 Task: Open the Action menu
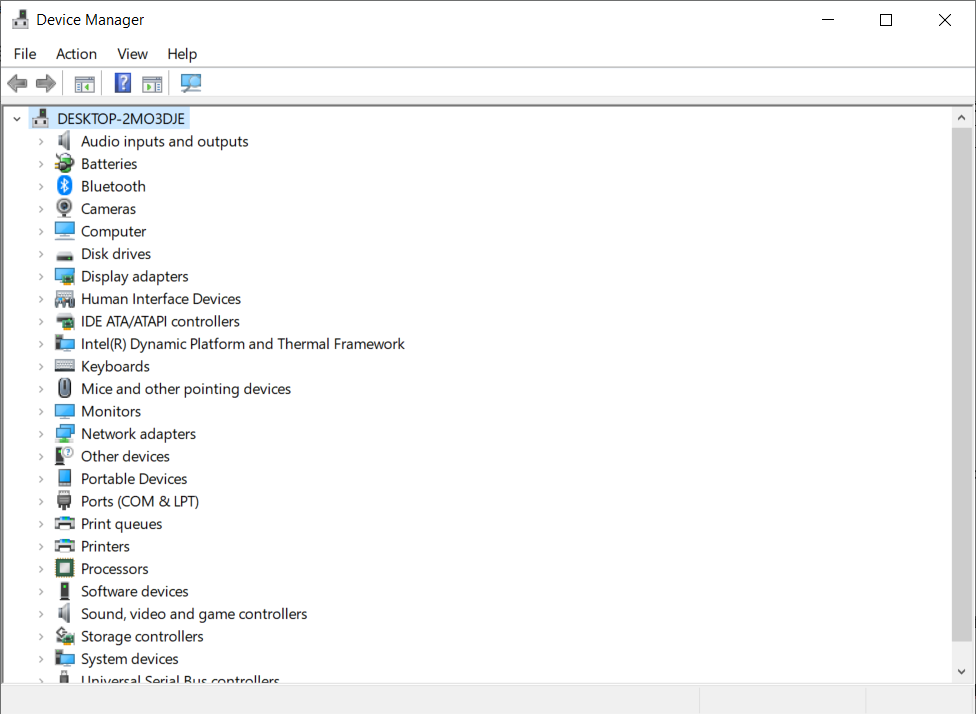tap(77, 54)
